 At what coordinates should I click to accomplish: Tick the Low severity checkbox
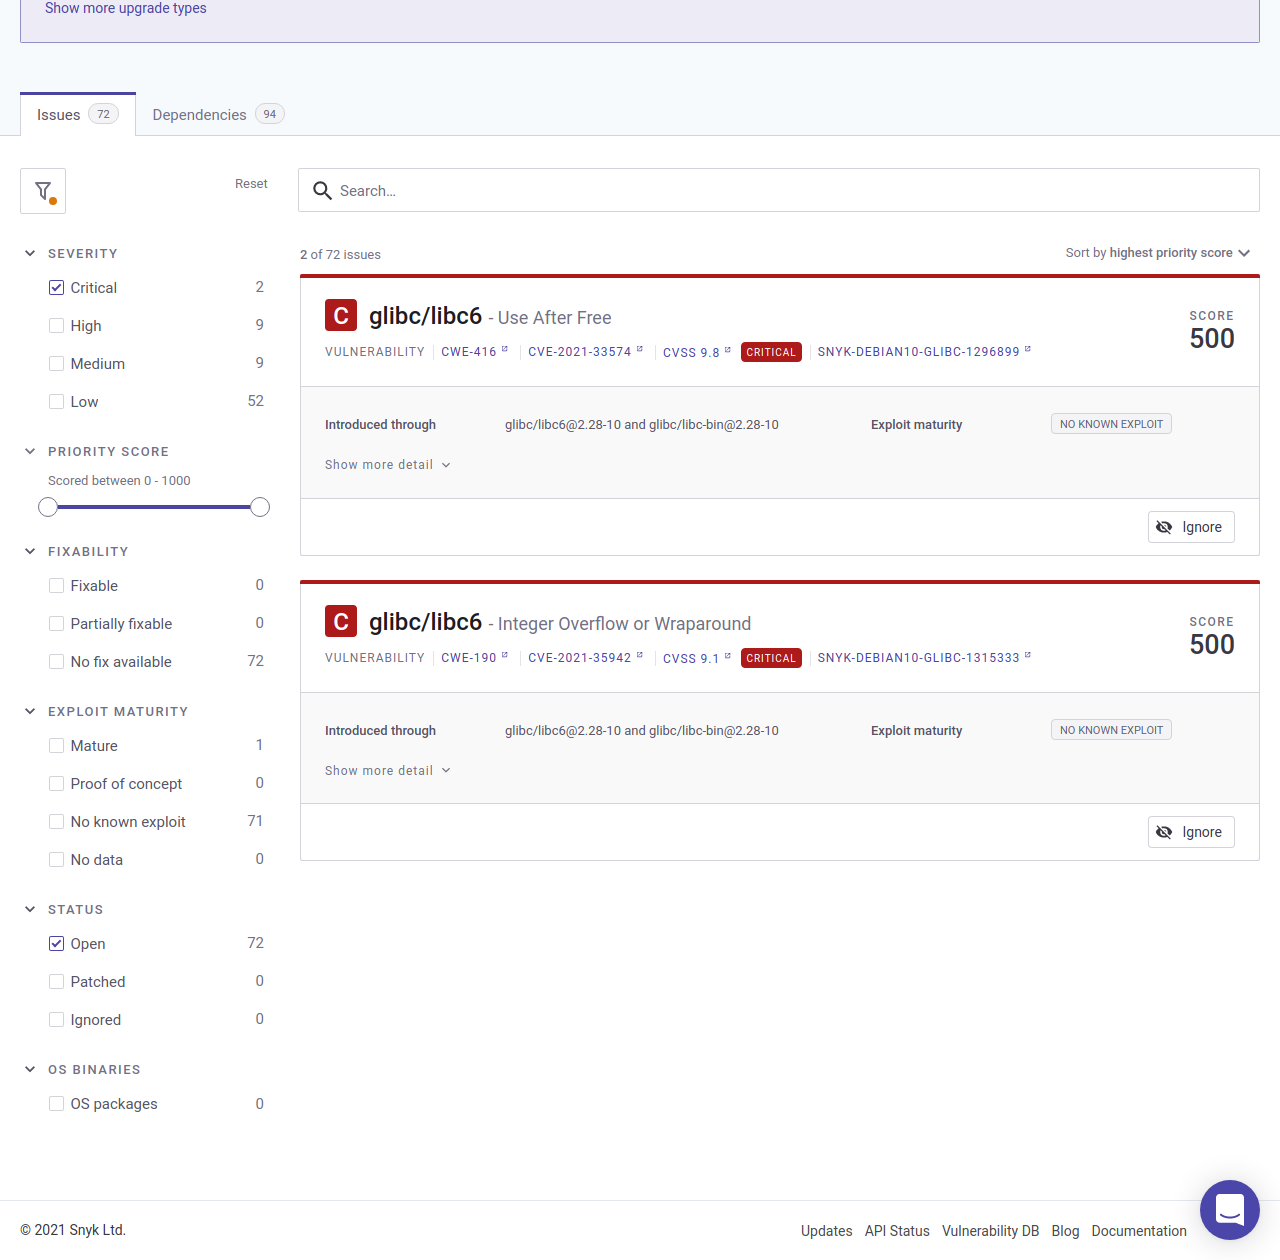[57, 402]
